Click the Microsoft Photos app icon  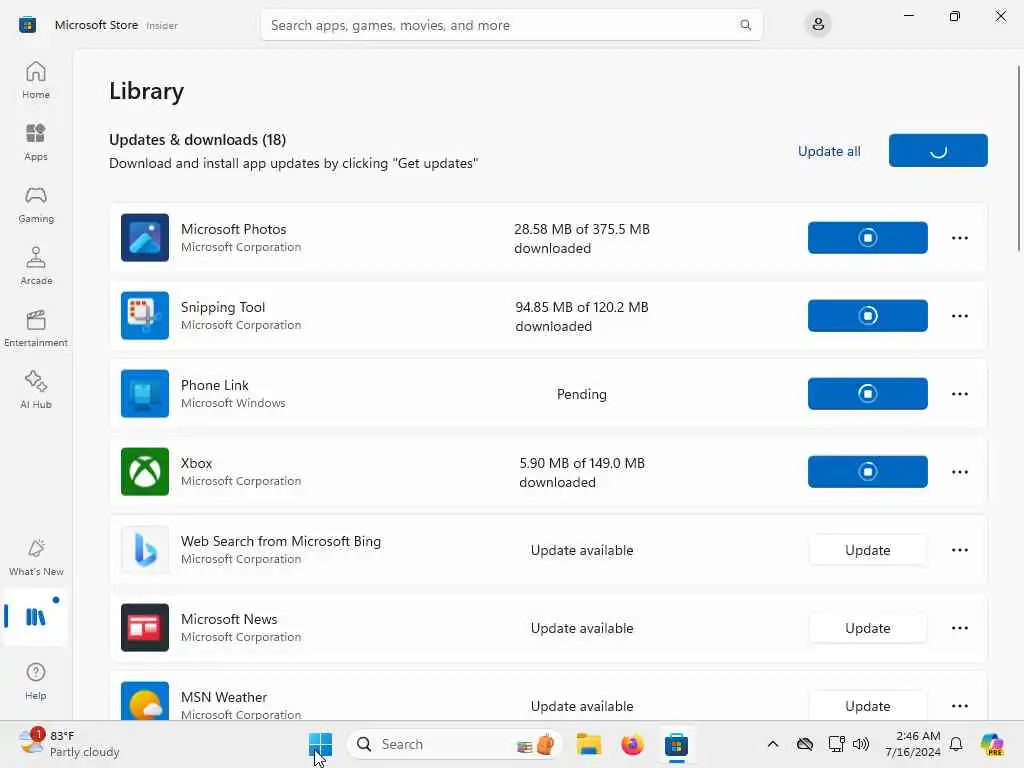point(145,238)
